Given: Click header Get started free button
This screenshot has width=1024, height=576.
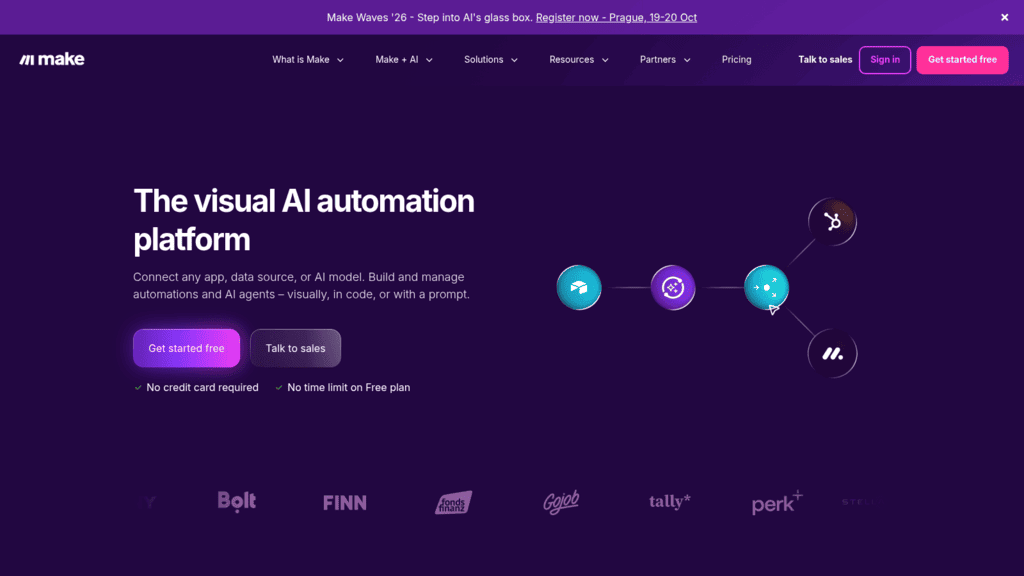Looking at the screenshot, I should tap(962, 60).
